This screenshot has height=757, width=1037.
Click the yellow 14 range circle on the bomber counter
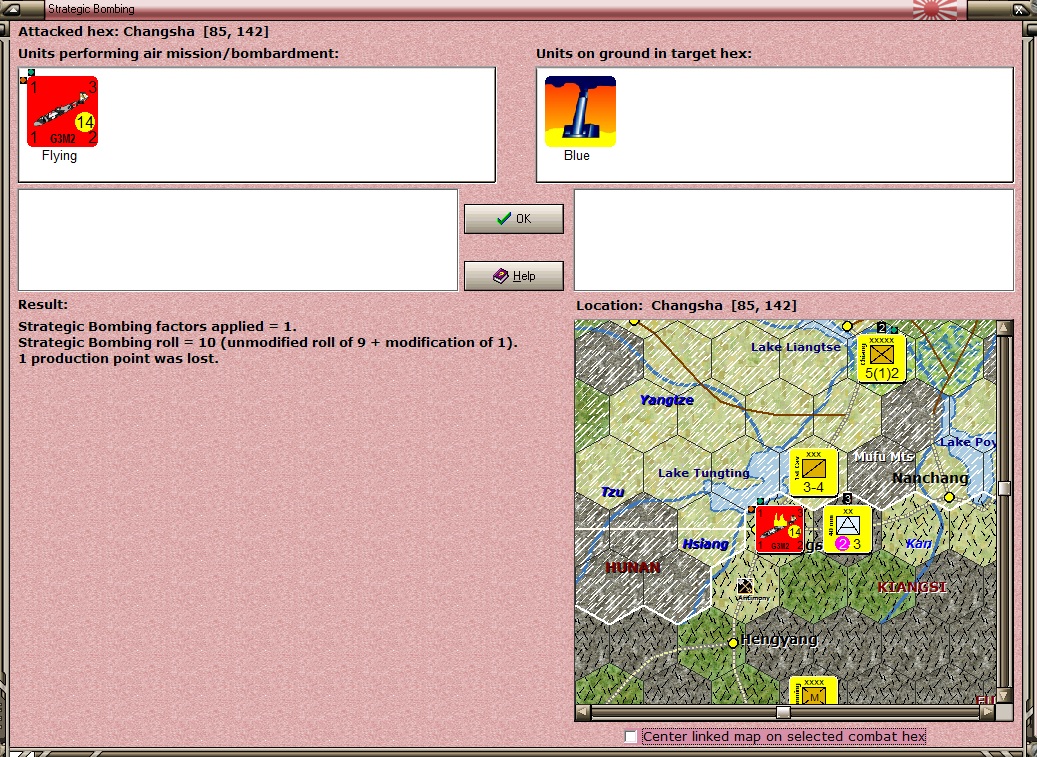coord(85,122)
